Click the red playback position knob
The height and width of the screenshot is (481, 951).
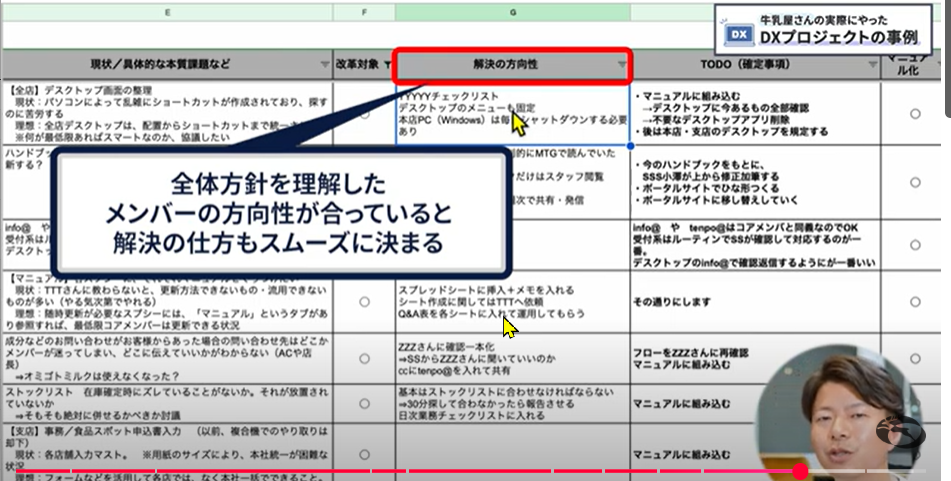coord(800,470)
